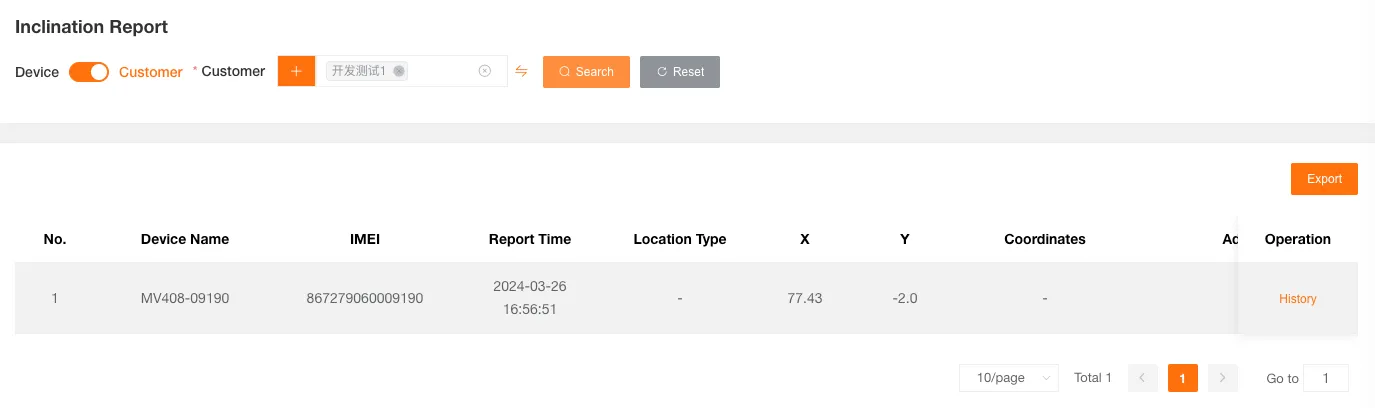The height and width of the screenshot is (408, 1375).
Task: Click the orange swap arrows icon
Action: click(x=521, y=71)
